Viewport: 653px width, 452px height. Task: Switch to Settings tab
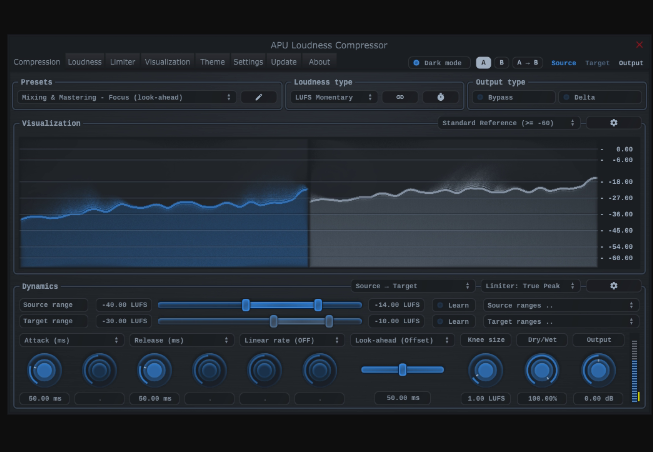click(248, 62)
